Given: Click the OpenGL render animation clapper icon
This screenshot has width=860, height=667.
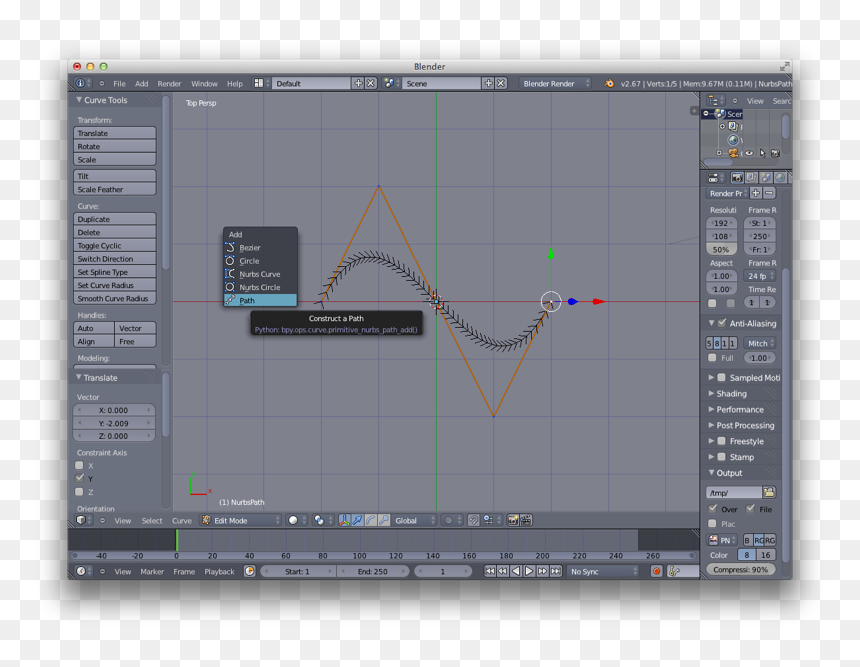Looking at the screenshot, I should click(526, 520).
